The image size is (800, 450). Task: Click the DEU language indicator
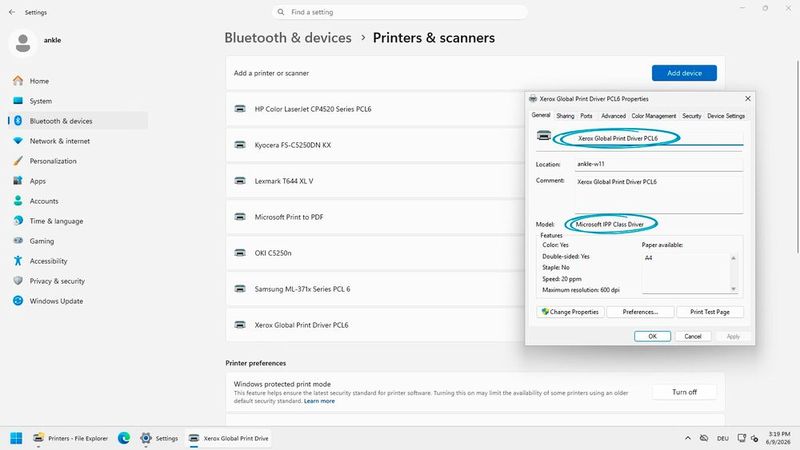tap(722, 438)
